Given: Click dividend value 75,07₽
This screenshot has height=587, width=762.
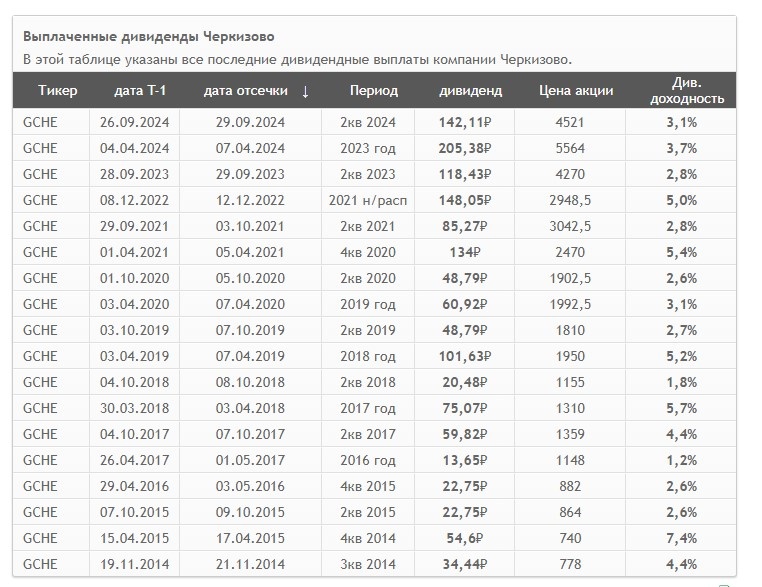Looking at the screenshot, I should click(465, 408).
